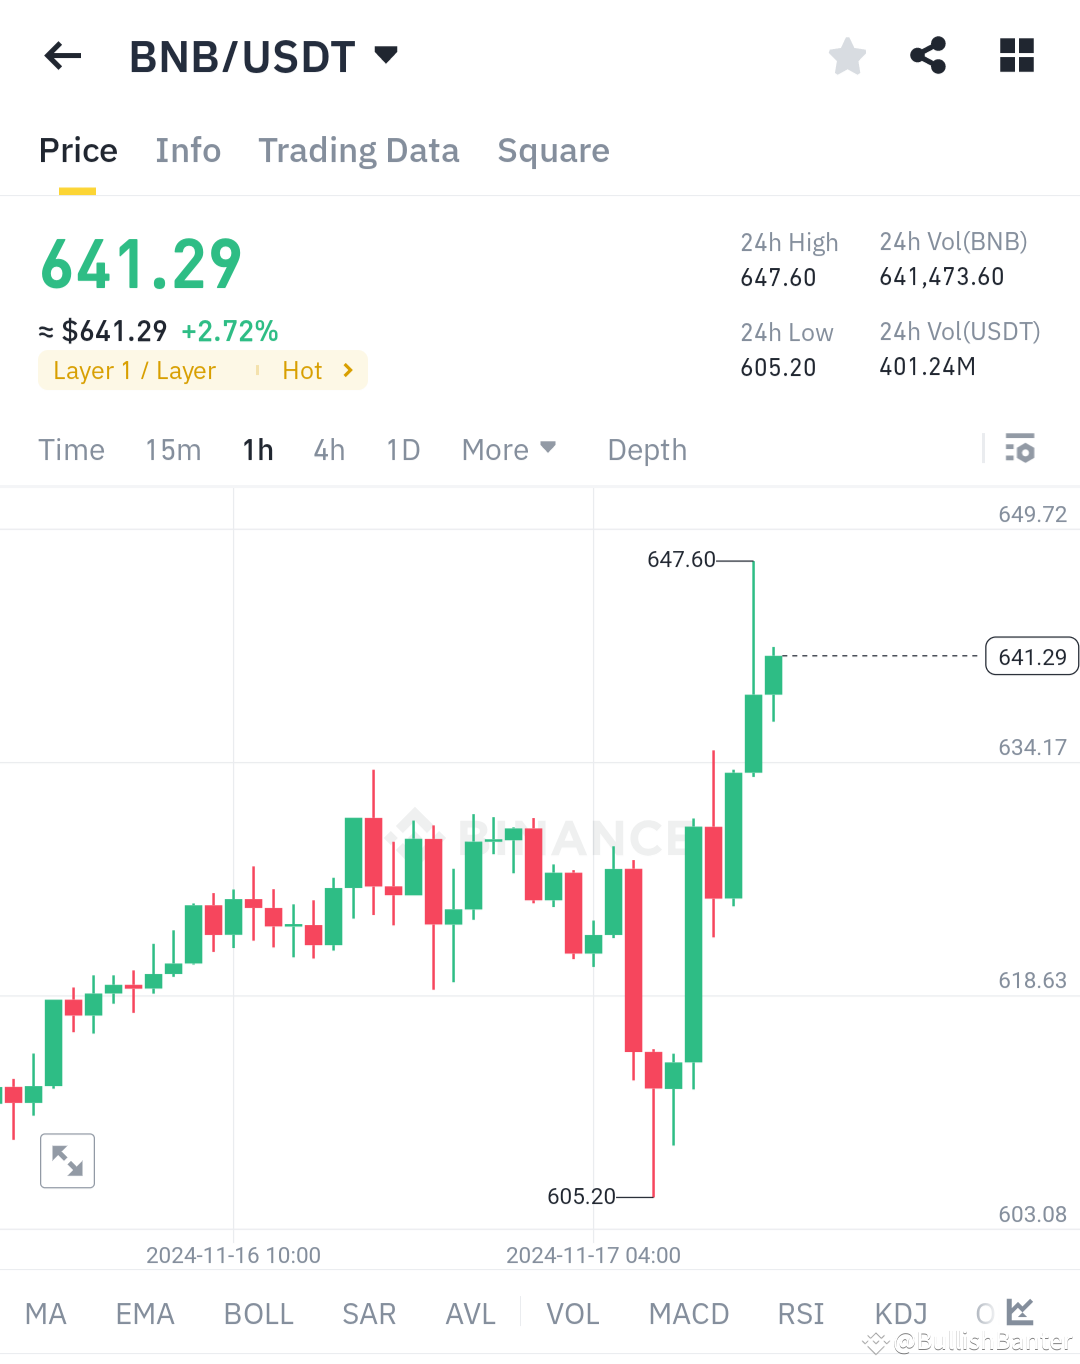Screen dimensions: 1080x1364
Task: Open the More timeframe dropdown
Action: pos(509,449)
